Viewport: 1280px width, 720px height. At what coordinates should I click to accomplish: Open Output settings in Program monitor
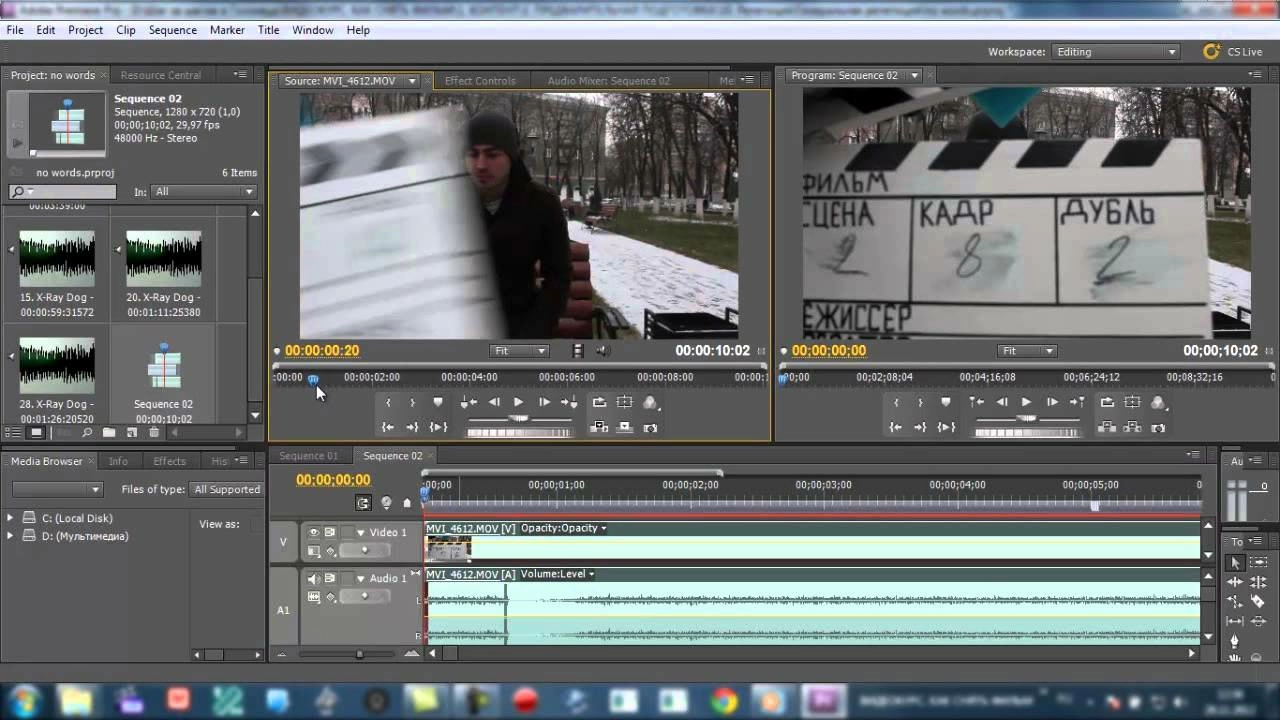point(1158,402)
